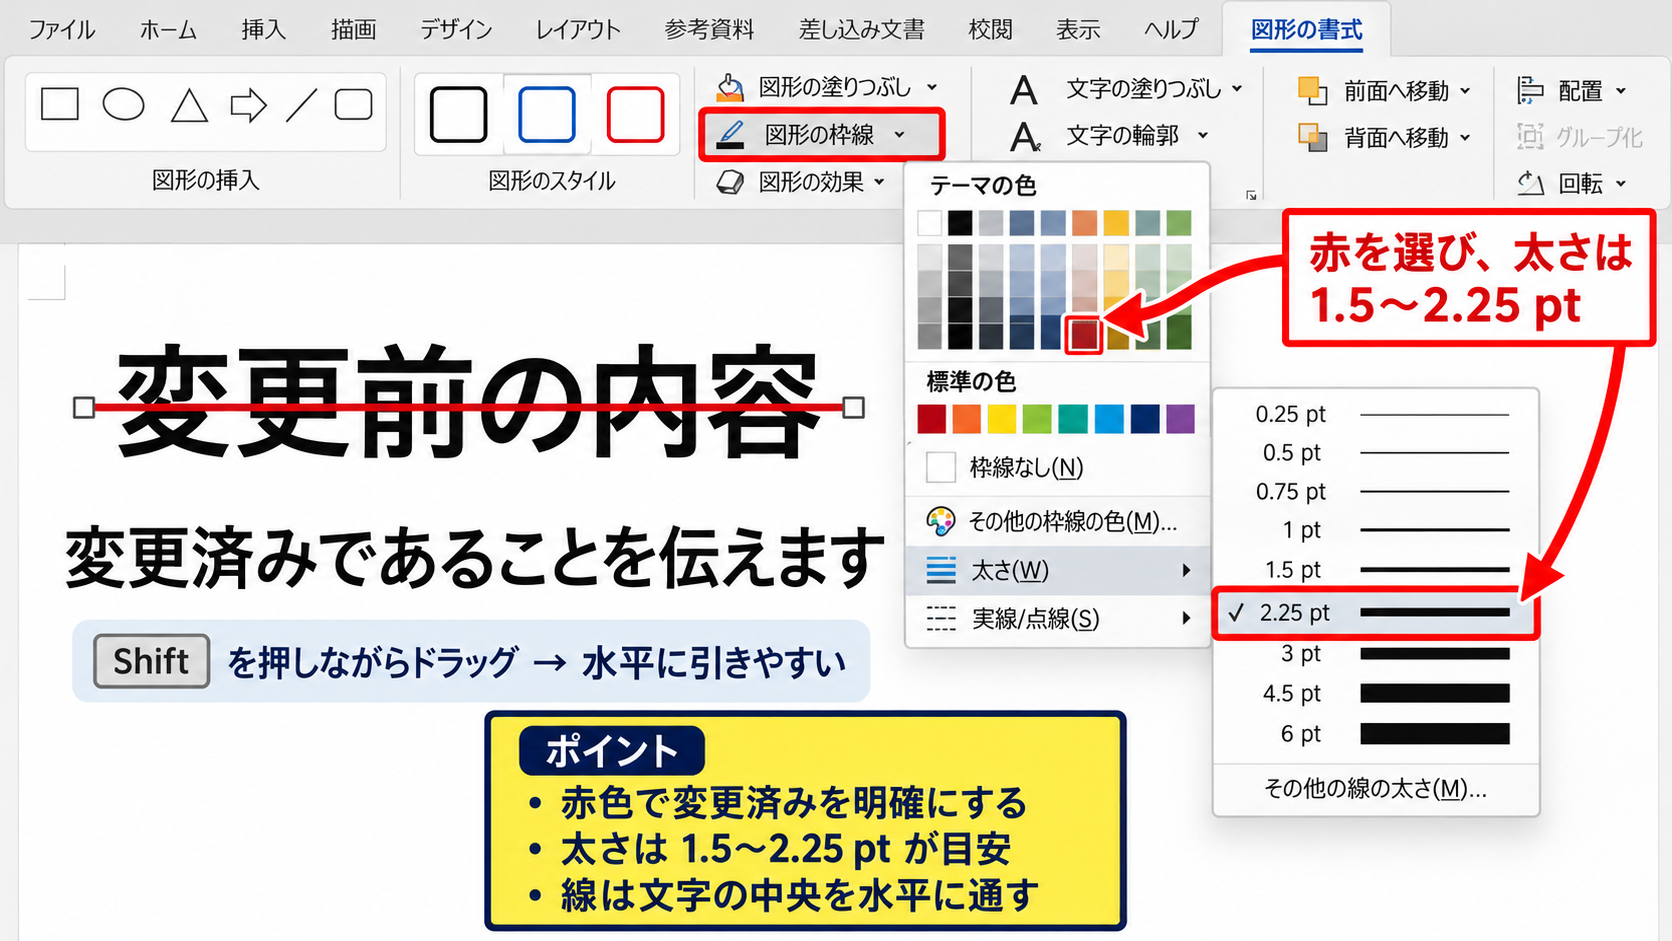Select 0.75 pt line weight
The image size is (1672, 941).
pyautogui.click(x=1375, y=492)
